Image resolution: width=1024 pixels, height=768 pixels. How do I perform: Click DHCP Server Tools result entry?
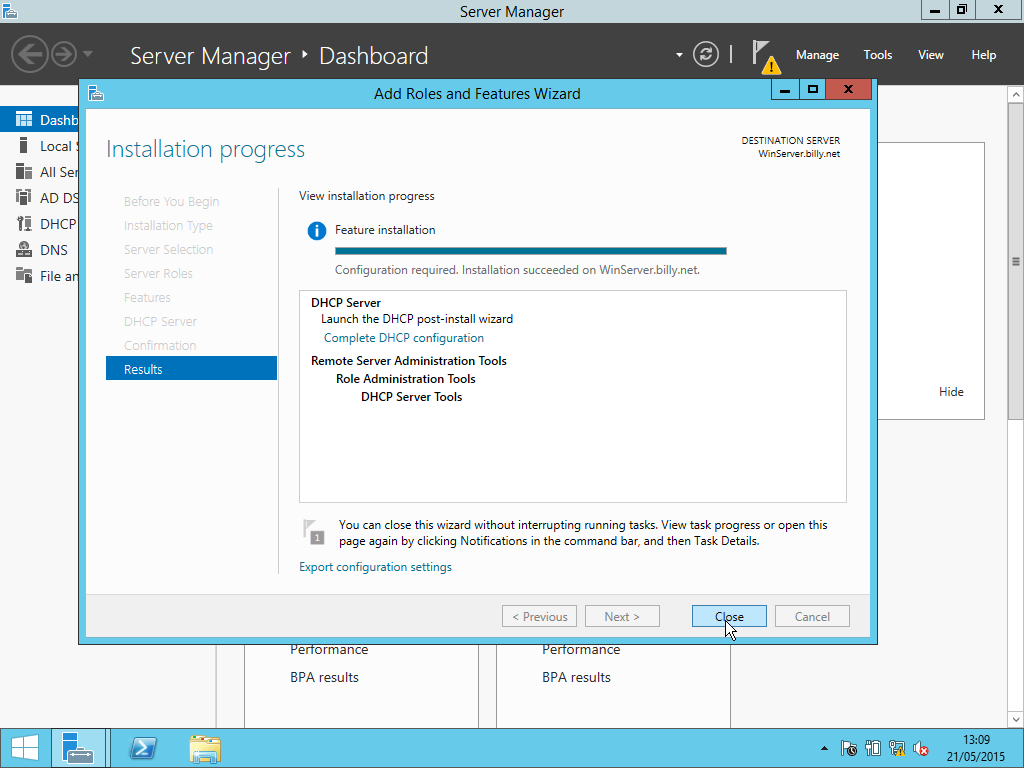click(x=411, y=396)
